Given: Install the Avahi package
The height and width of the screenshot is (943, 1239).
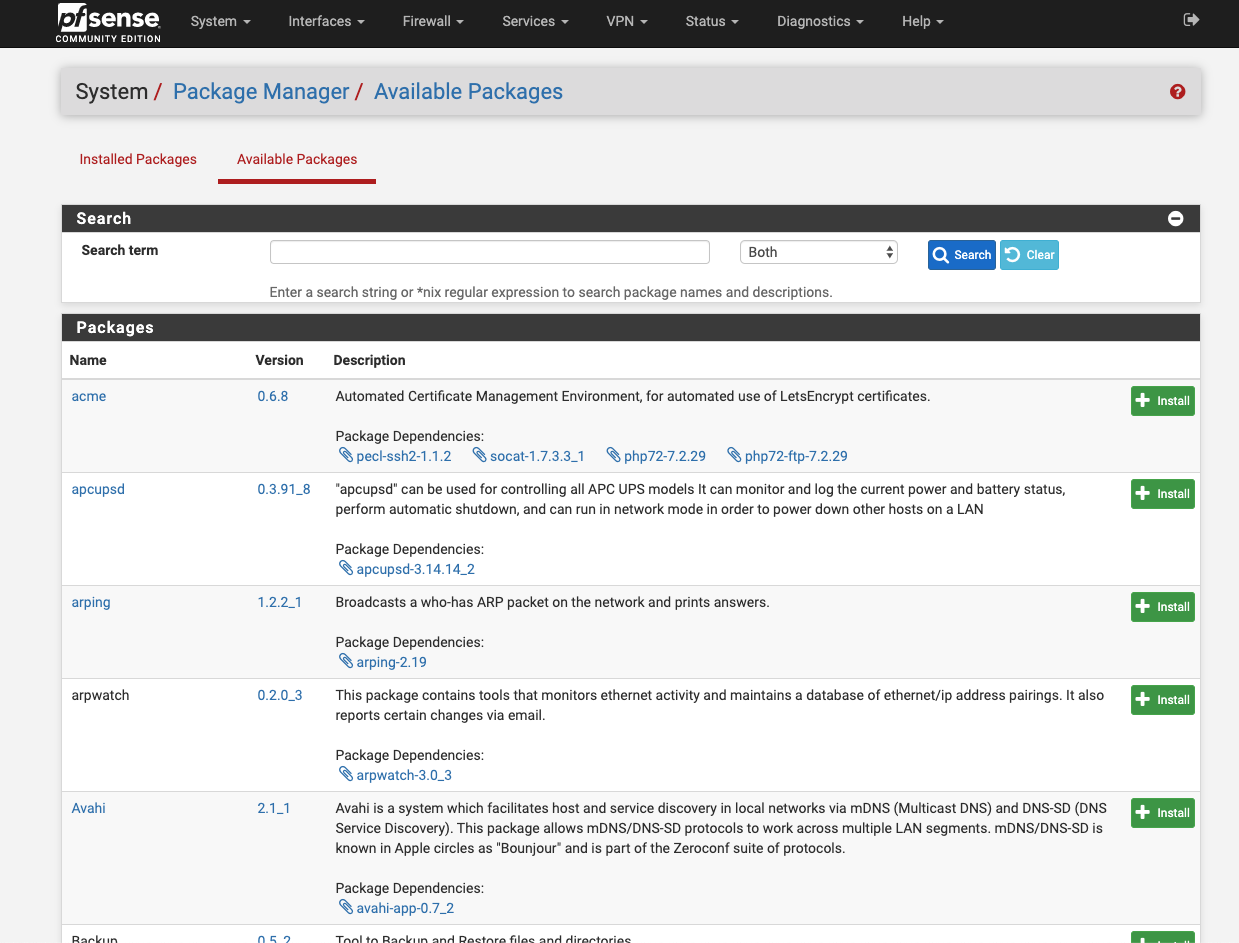Looking at the screenshot, I should coord(1162,813).
